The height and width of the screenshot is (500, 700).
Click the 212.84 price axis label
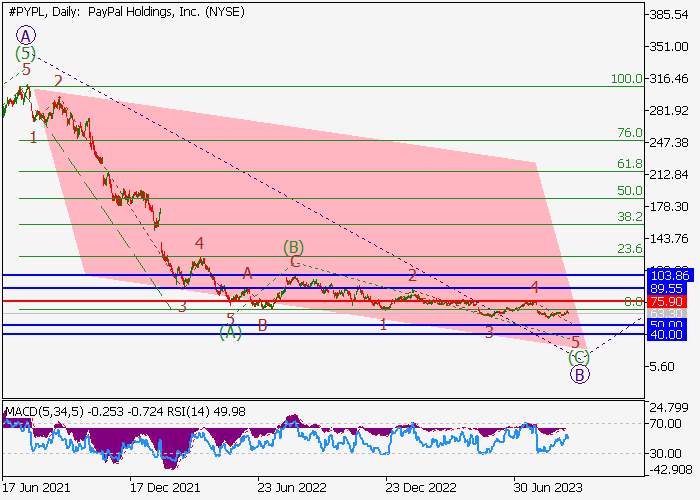point(669,175)
